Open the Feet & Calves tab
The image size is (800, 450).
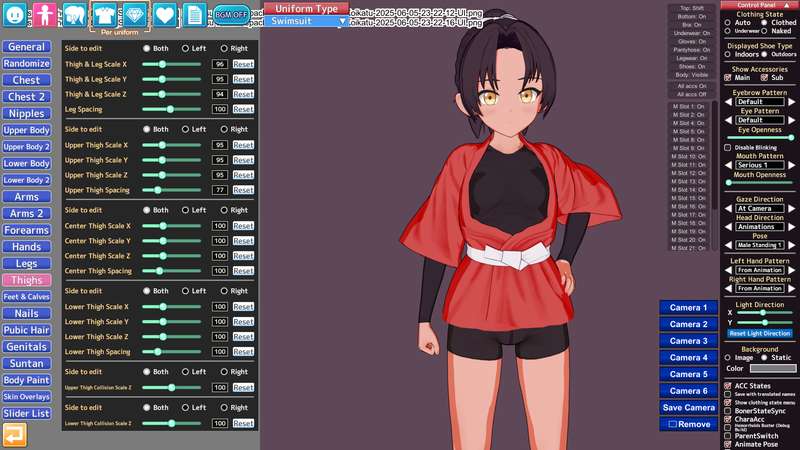pyautogui.click(x=27, y=296)
